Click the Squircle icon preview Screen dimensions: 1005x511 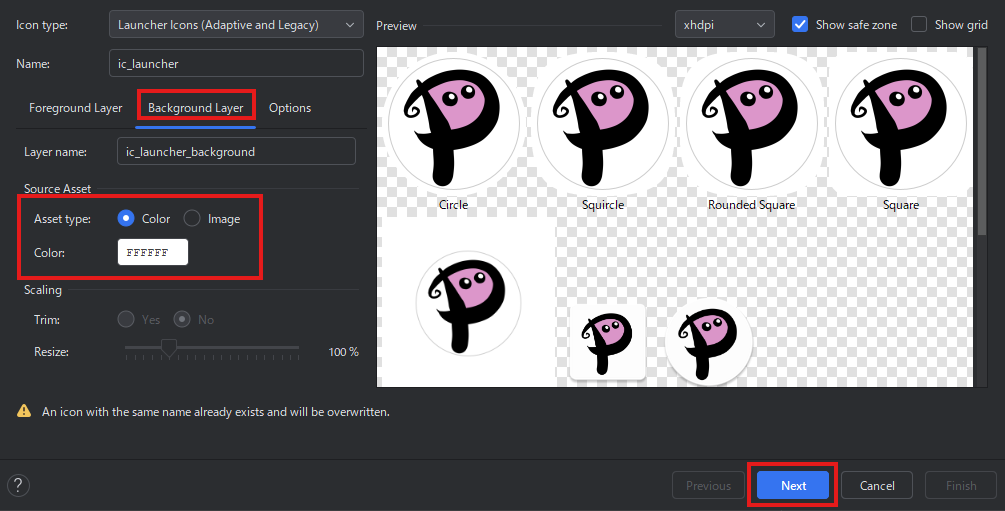(x=602, y=123)
